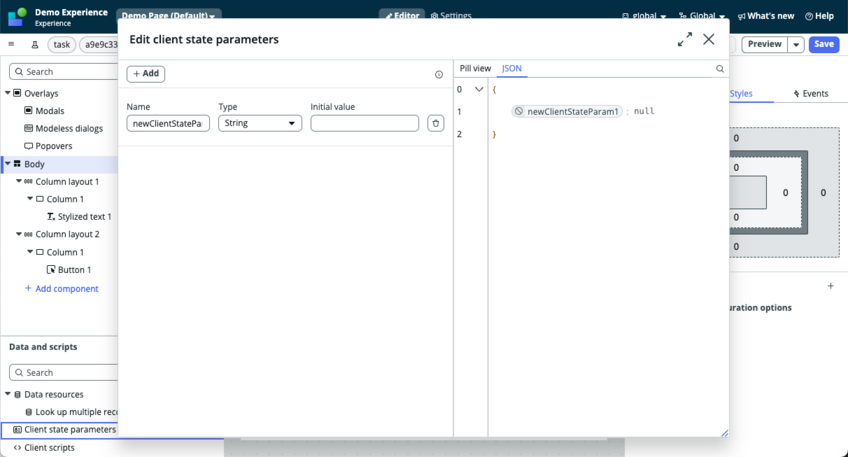Screen dimensions: 848x457
Task: Click the flask test icon in toolbar
Action: point(35,44)
